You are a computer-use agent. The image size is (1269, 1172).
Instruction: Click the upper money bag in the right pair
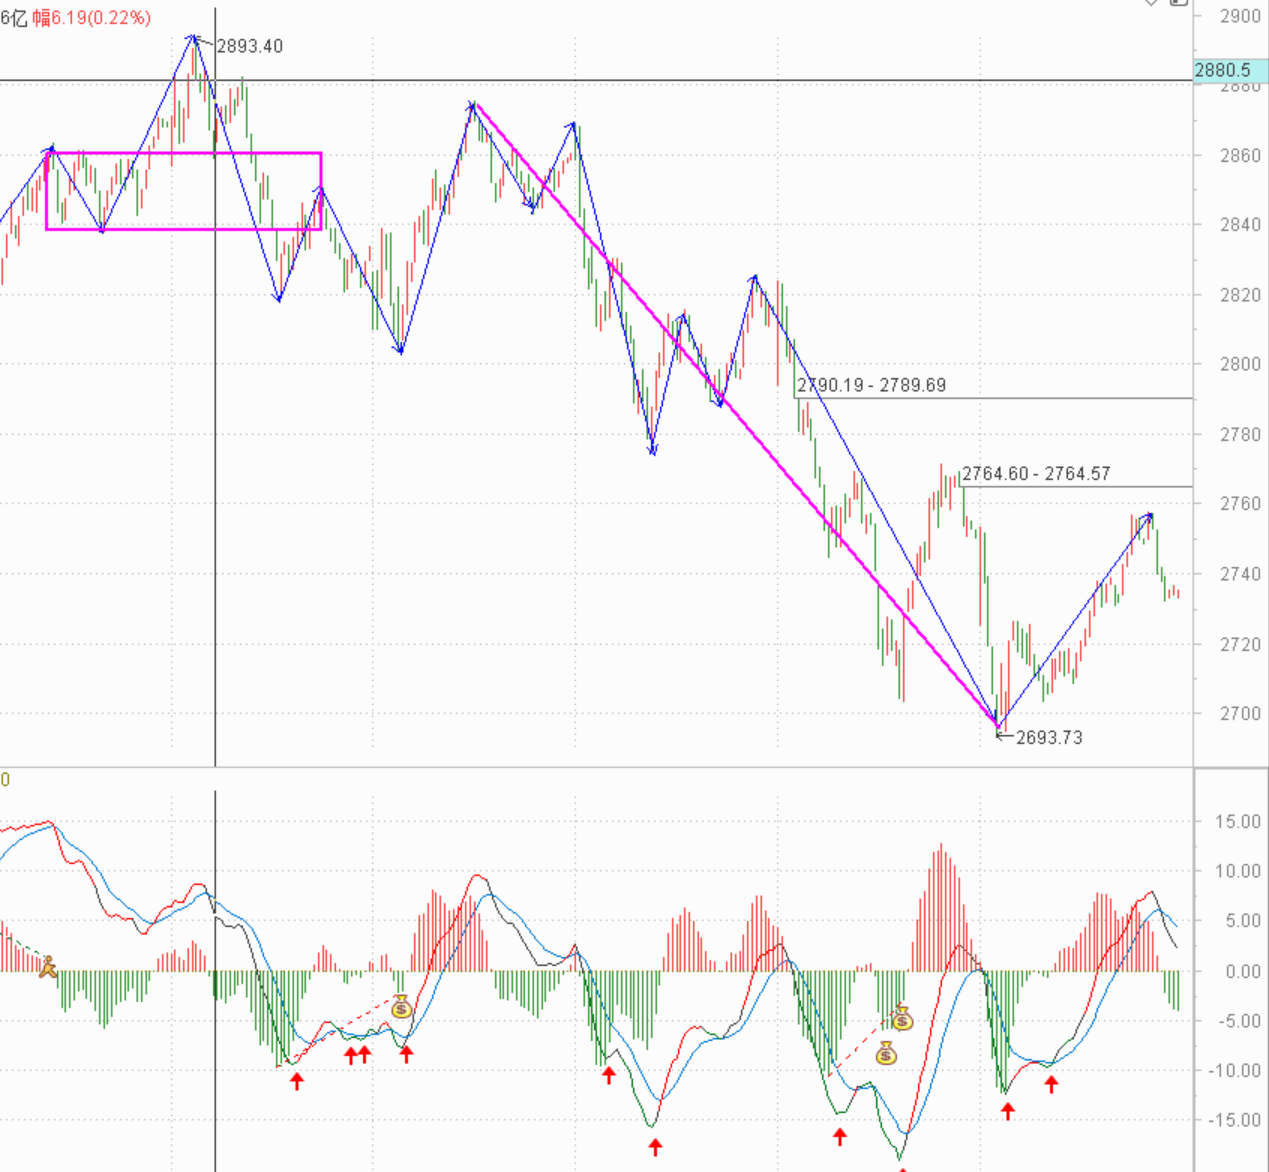click(x=902, y=1019)
